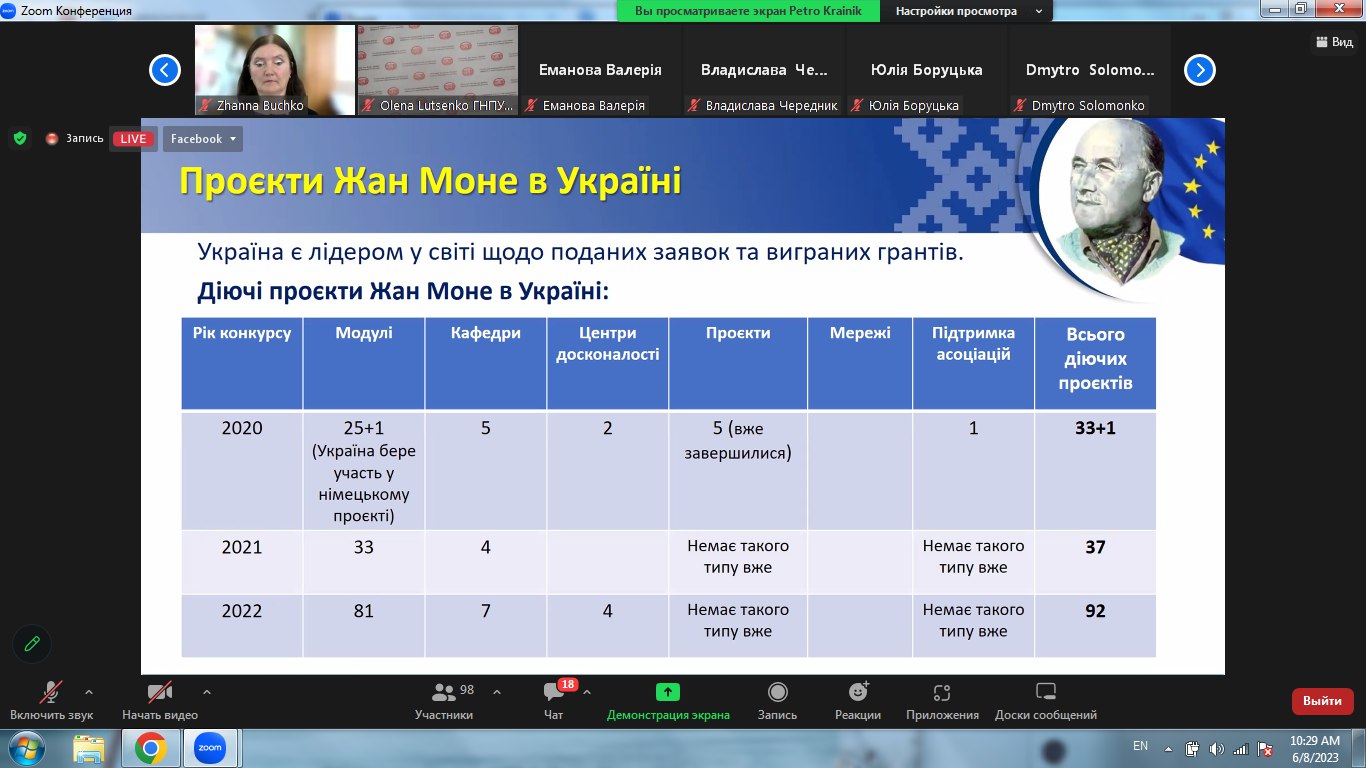Open File Explorer from taskbar
The image size is (1366, 768).
[89, 748]
